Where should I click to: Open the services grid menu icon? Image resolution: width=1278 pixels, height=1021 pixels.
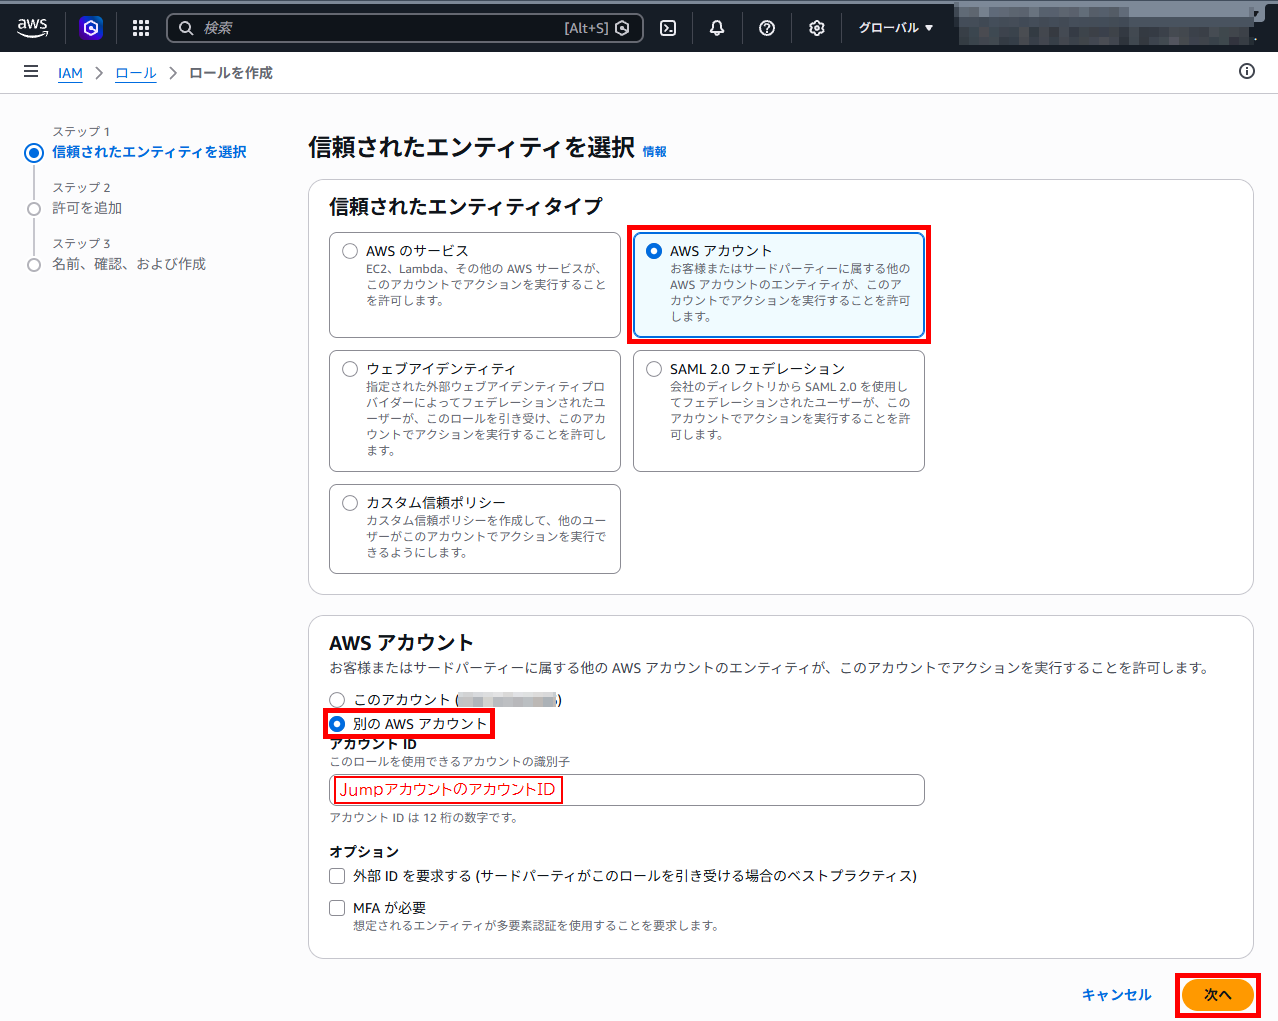[141, 28]
